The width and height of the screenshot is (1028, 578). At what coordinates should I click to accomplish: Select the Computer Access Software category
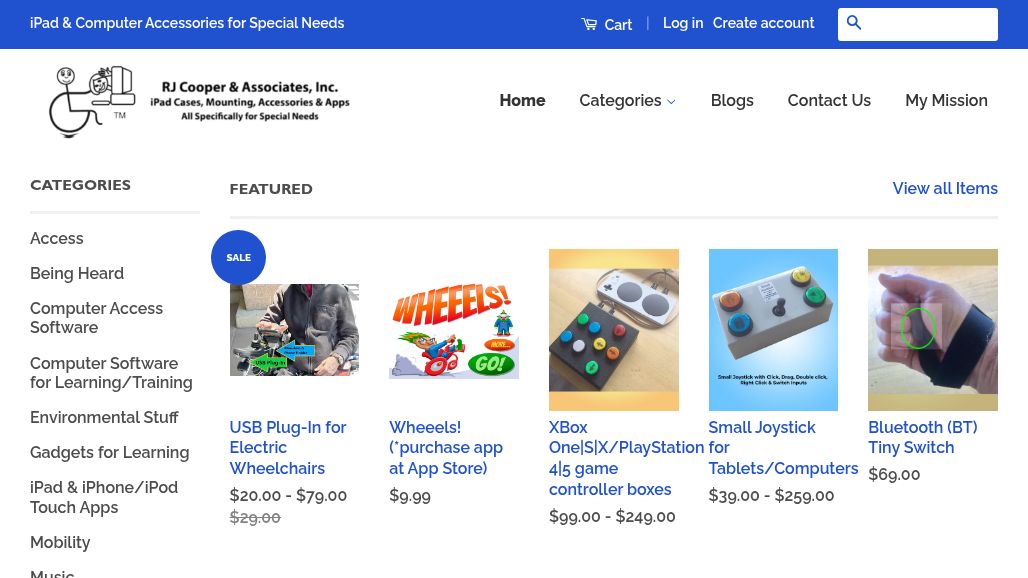(x=96, y=317)
